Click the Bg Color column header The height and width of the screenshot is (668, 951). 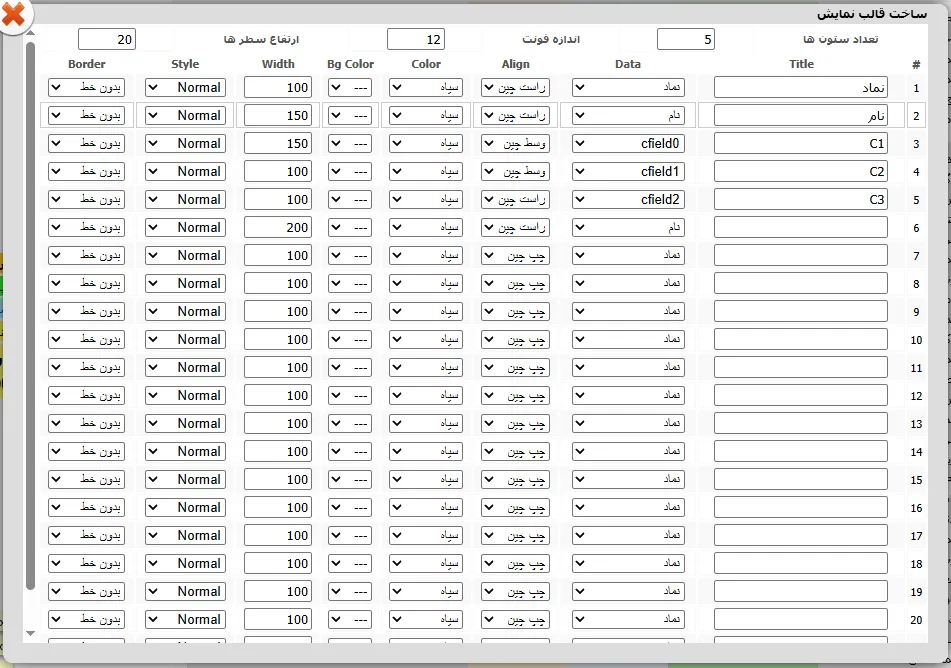tap(351, 64)
